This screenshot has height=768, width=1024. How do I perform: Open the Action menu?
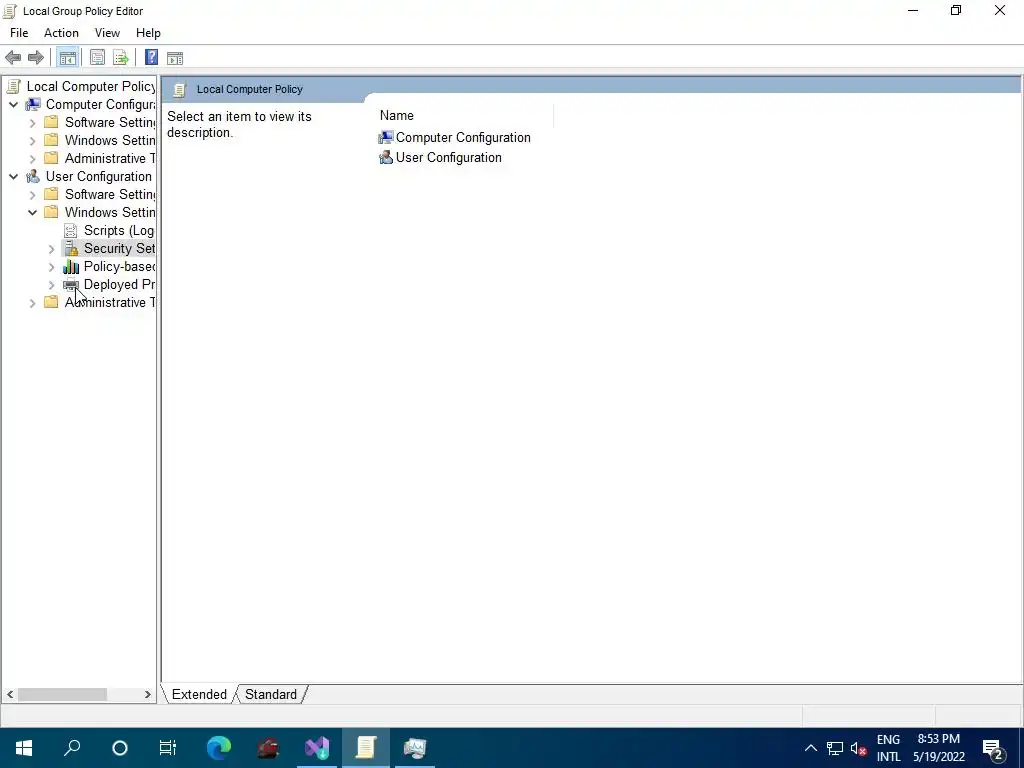coord(61,33)
